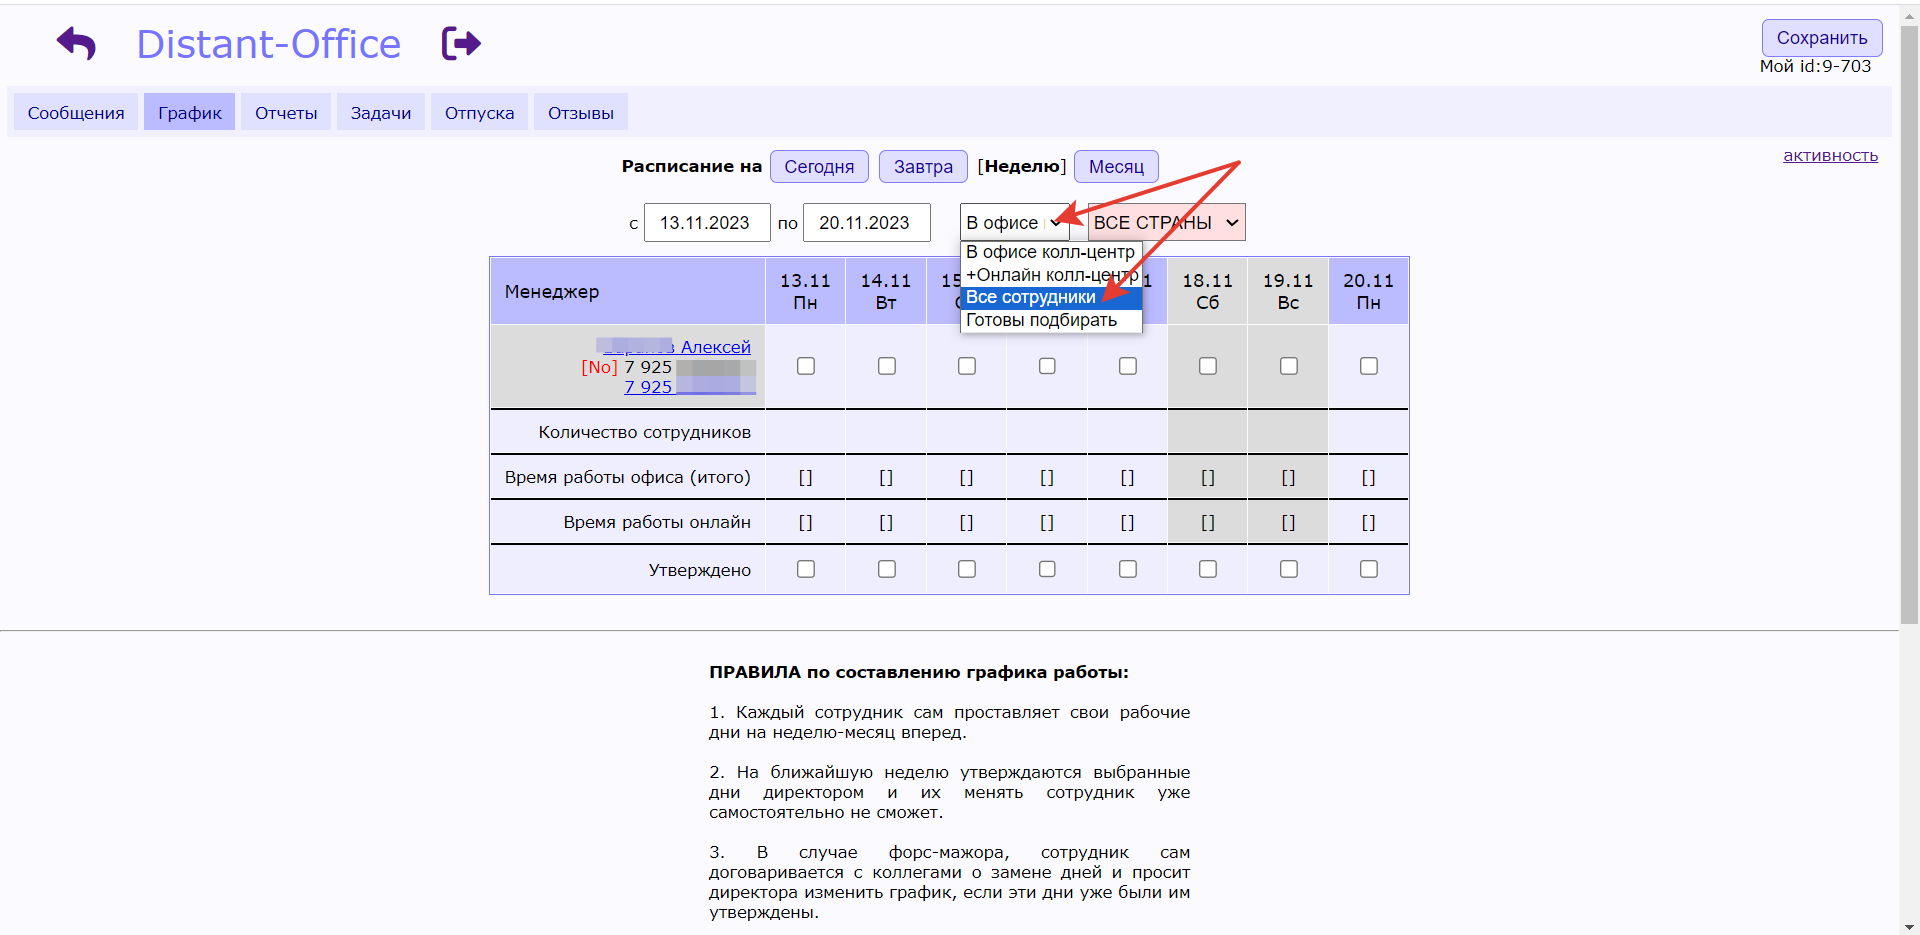Show schedule for Завтра
The image size is (1920, 935).
(923, 166)
